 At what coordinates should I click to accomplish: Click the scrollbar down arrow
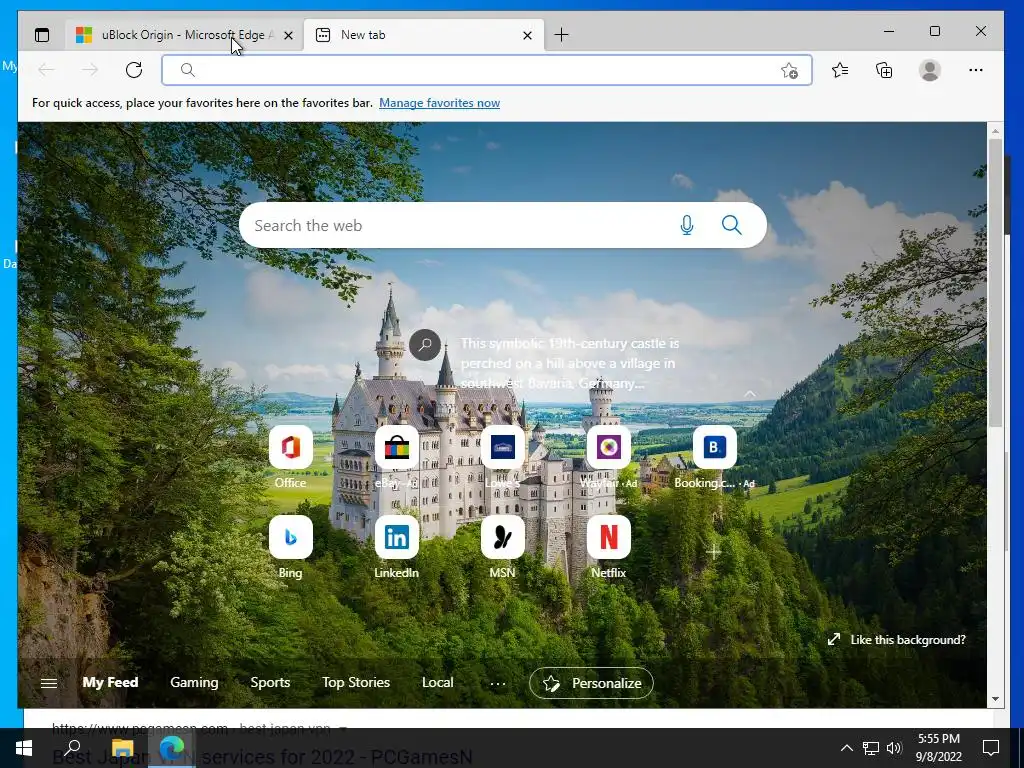(995, 699)
